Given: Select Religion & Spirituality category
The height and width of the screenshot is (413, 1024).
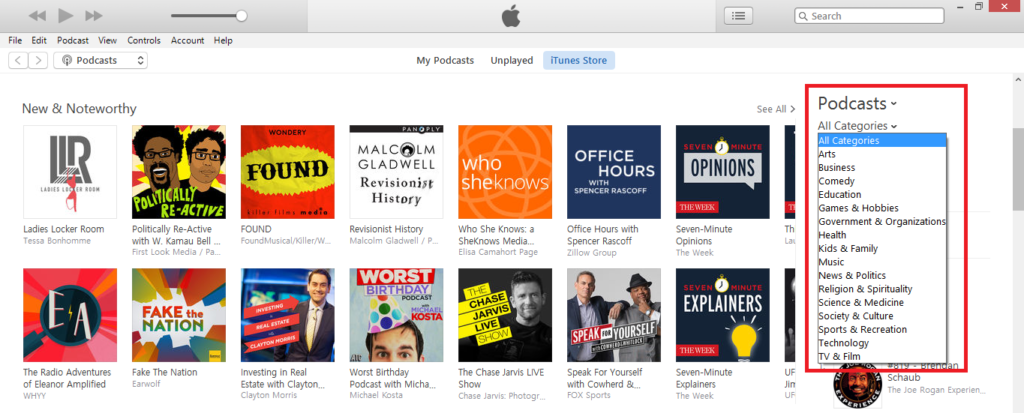Looking at the screenshot, I should point(882,289).
